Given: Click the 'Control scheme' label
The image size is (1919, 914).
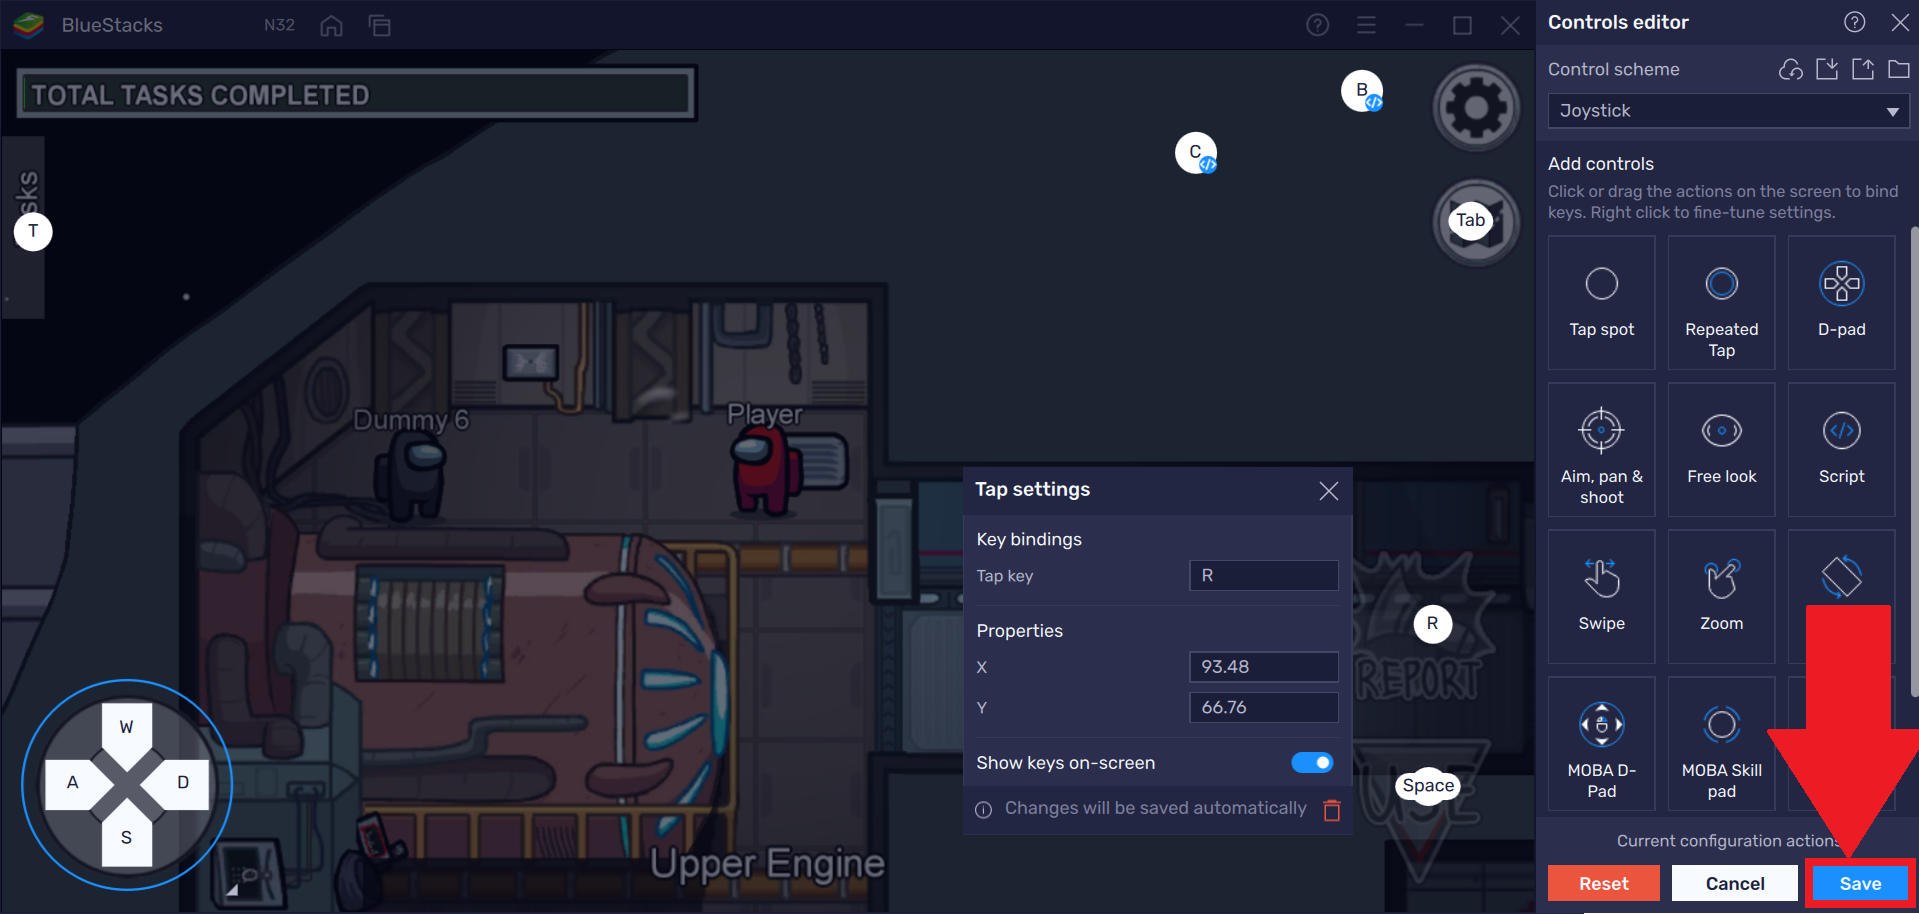Looking at the screenshot, I should coord(1614,69).
